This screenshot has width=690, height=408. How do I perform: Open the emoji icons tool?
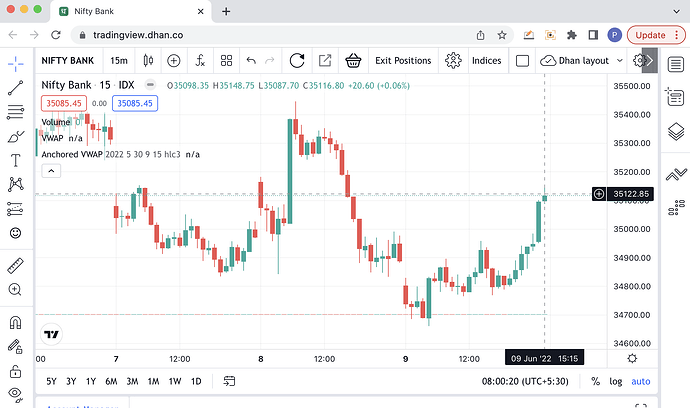[15, 233]
